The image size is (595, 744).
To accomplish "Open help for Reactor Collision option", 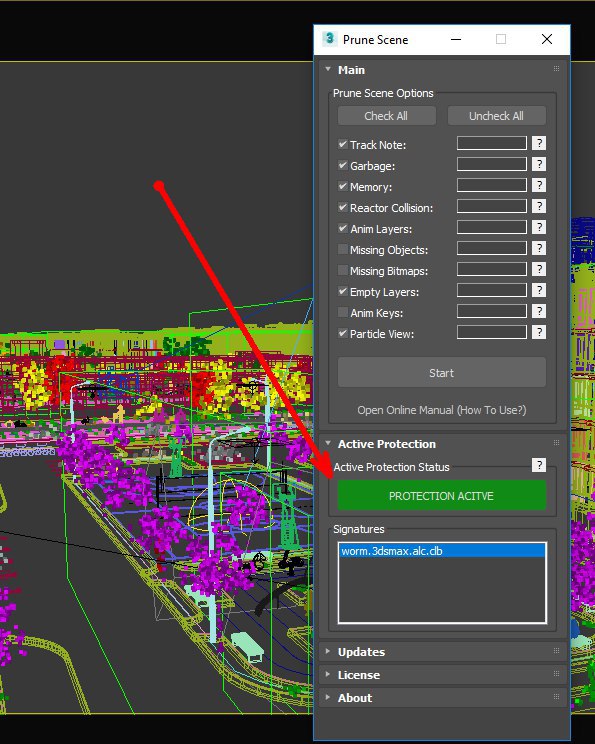I will [x=539, y=206].
